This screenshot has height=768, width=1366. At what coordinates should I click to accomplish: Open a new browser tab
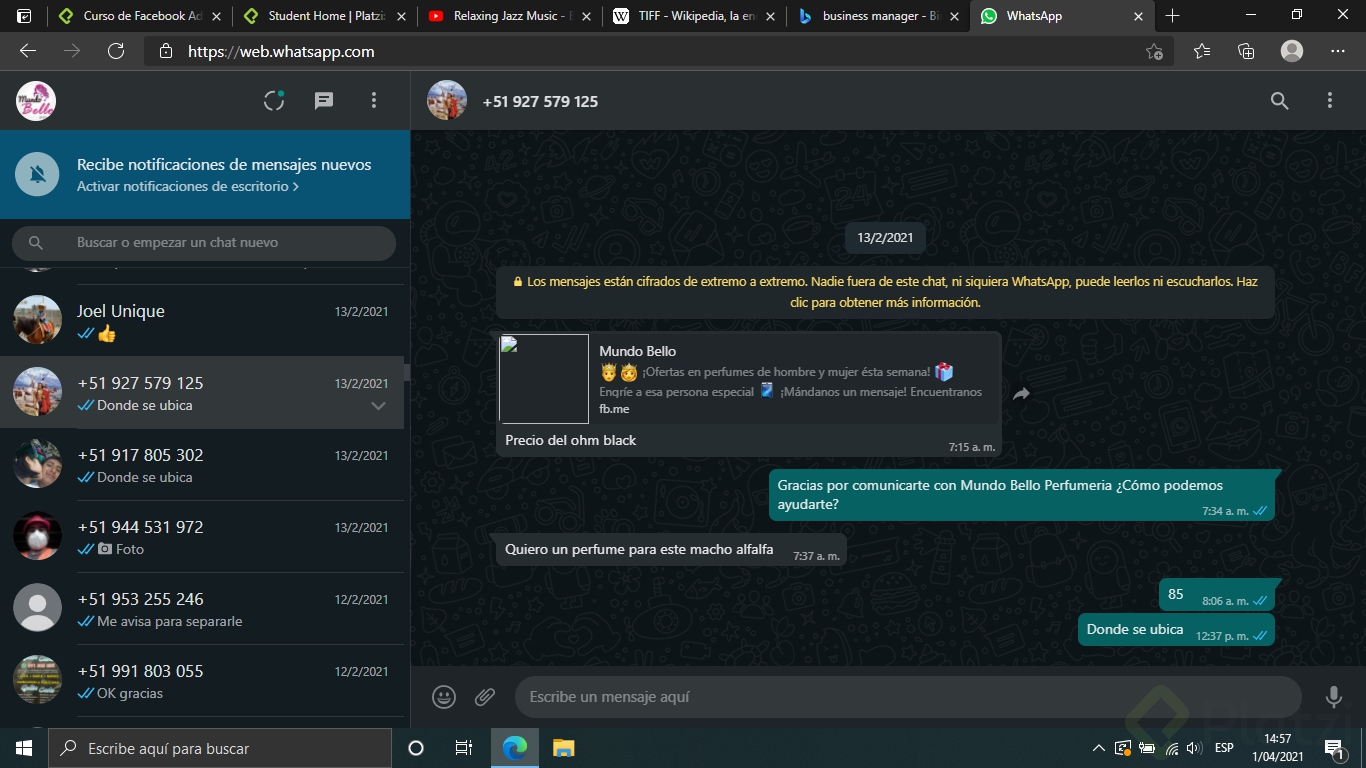[1173, 16]
